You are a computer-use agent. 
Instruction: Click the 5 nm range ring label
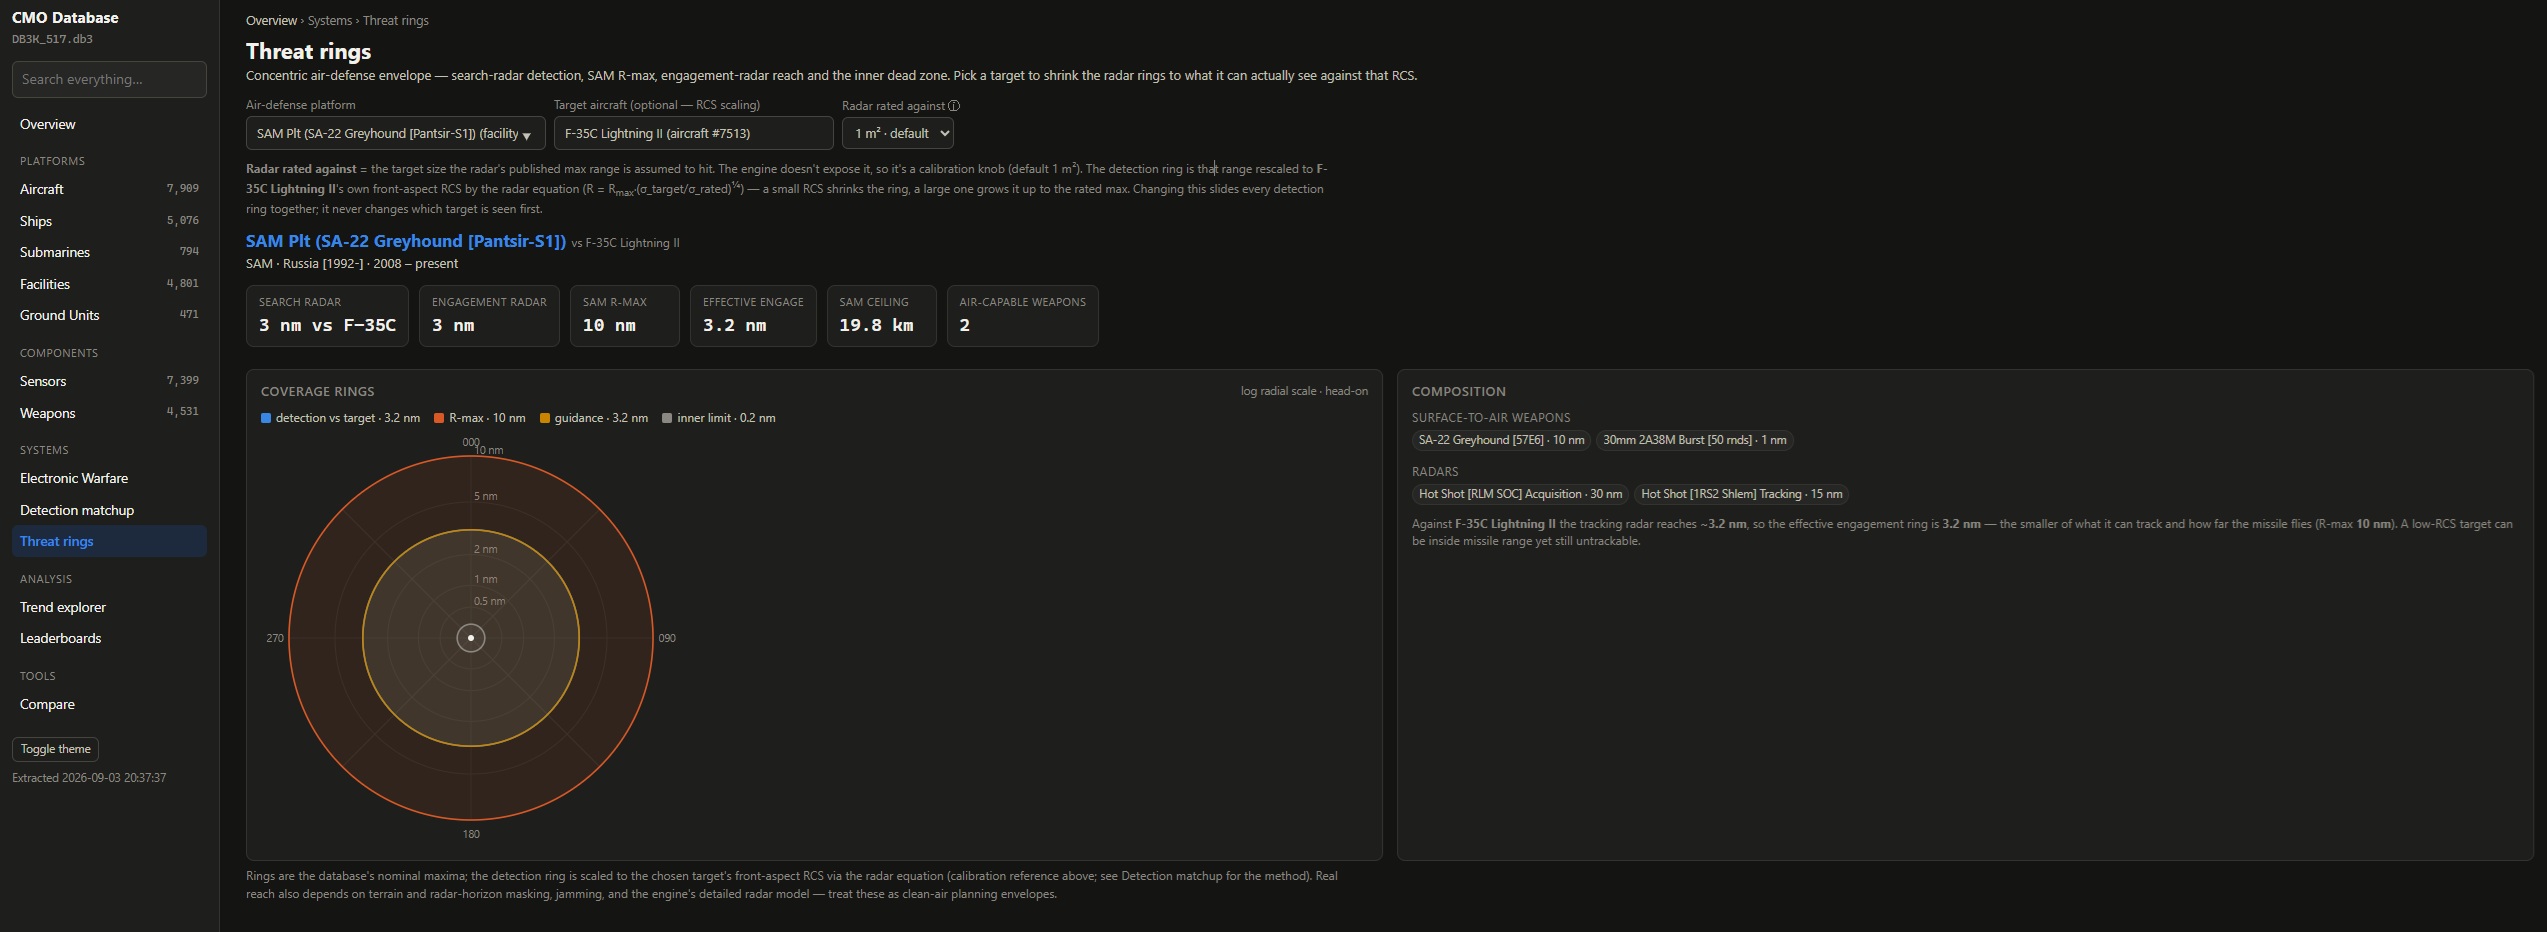(x=486, y=496)
